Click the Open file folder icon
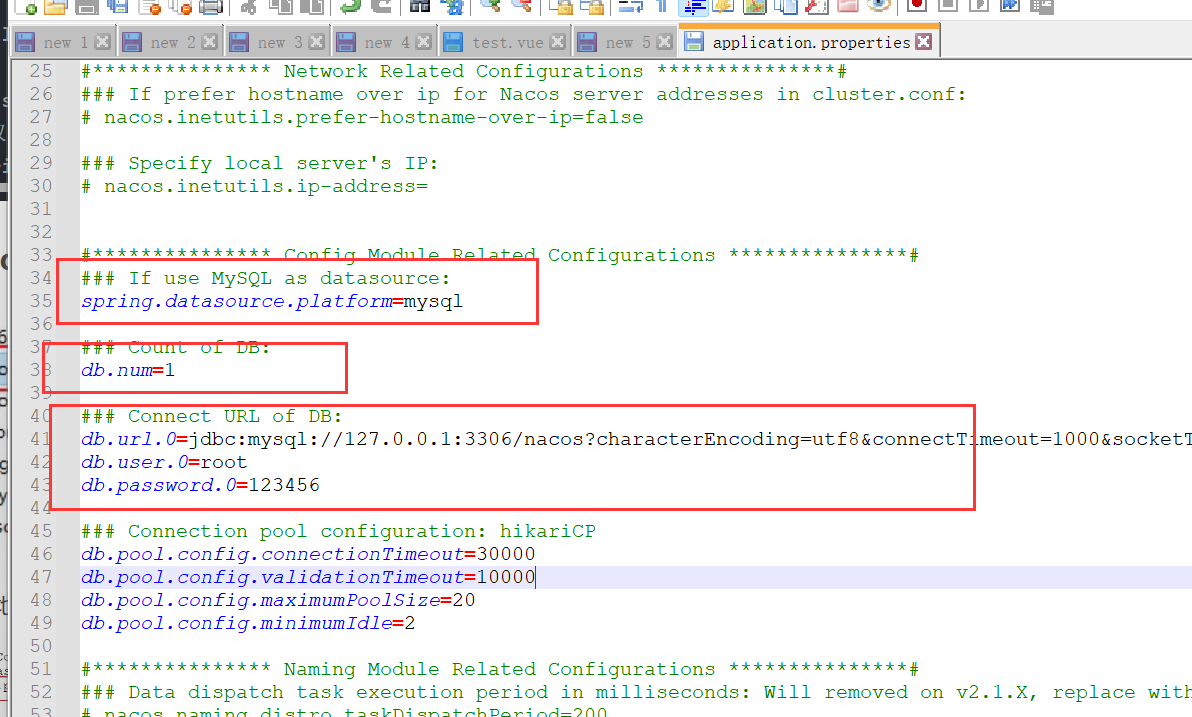The height and width of the screenshot is (717, 1192). (x=55, y=7)
